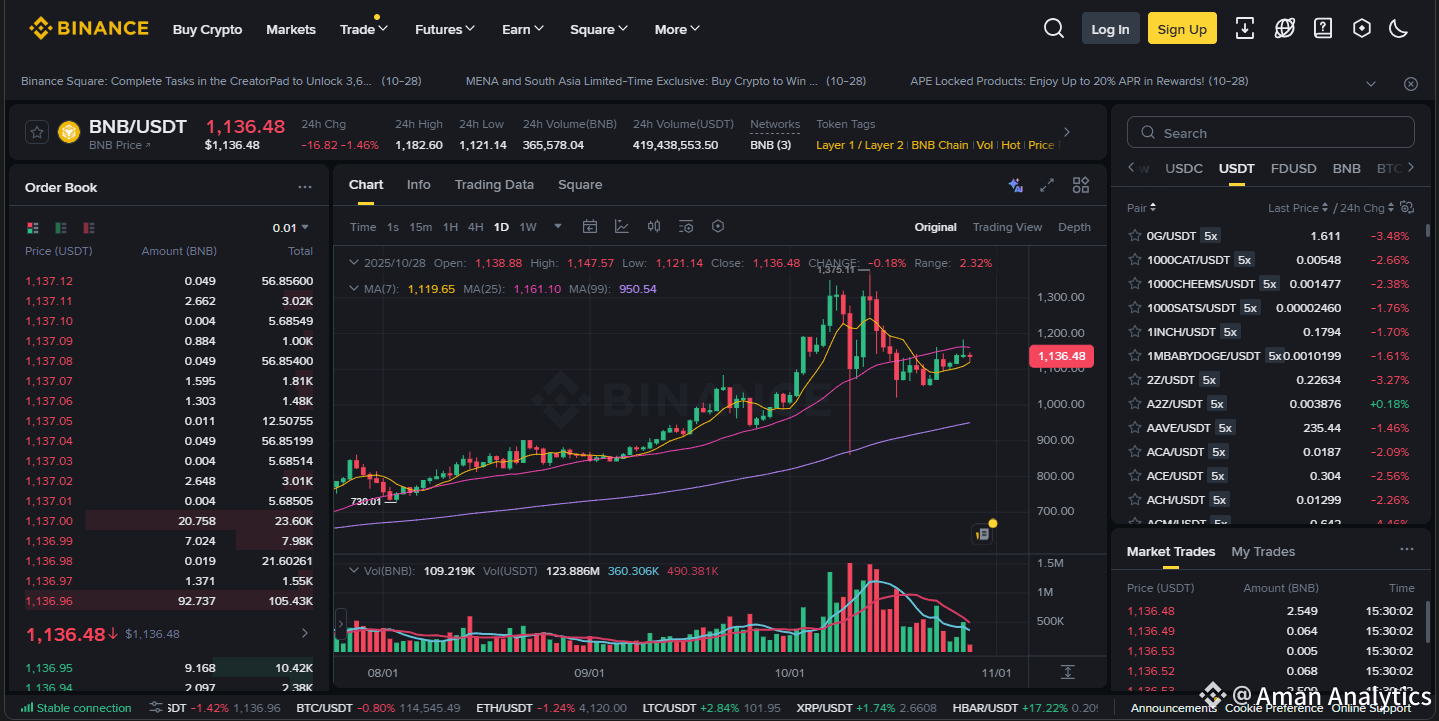Open the BNB Price link
Viewport: 1439px width, 721px height.
click(x=119, y=145)
